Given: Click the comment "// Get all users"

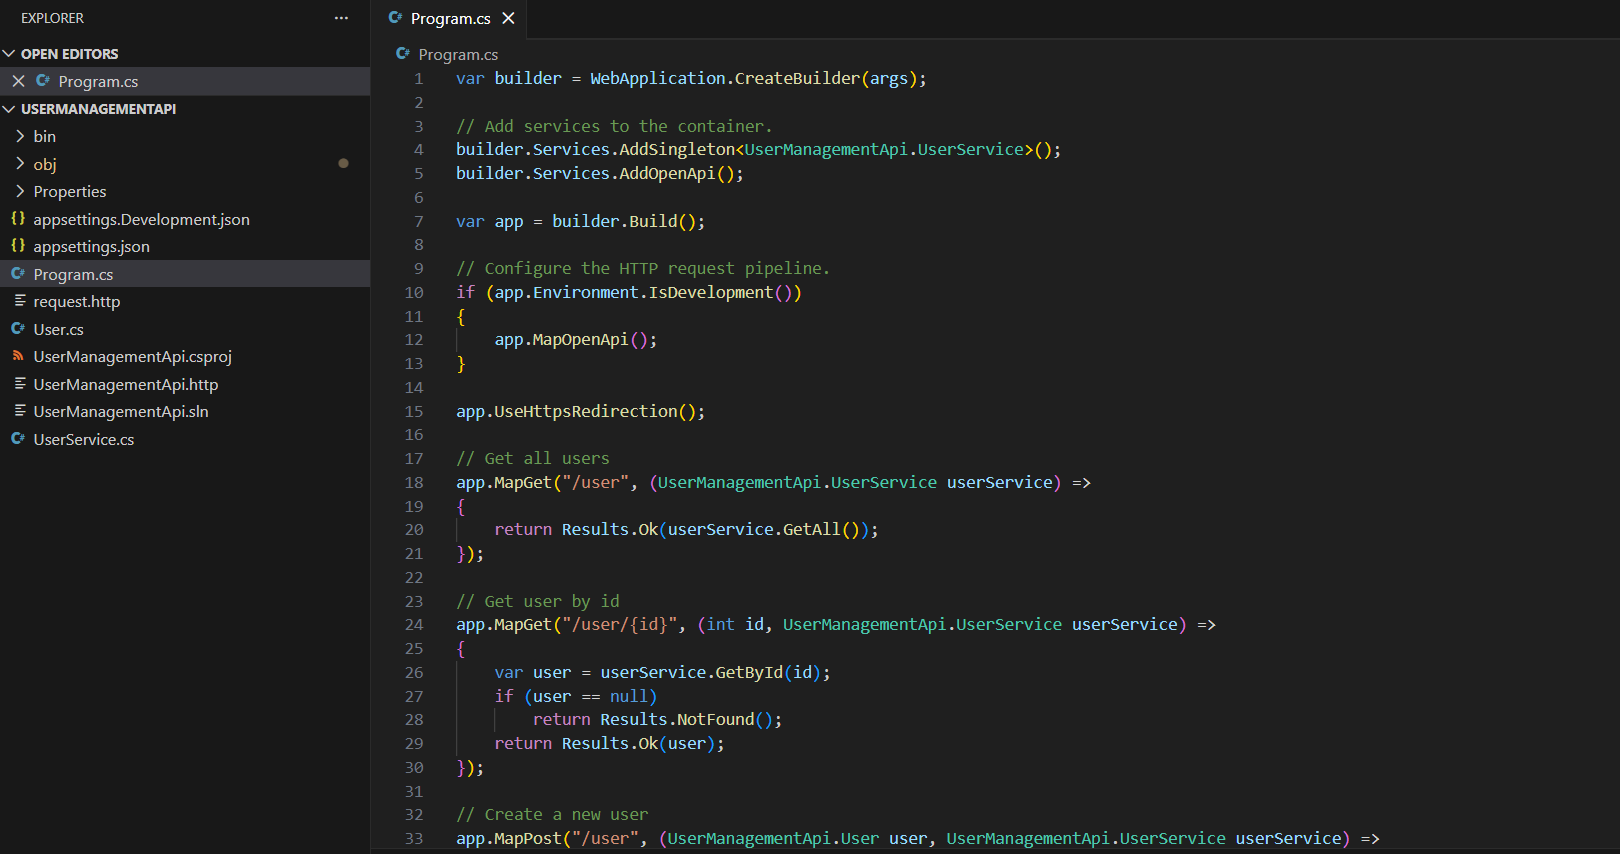Looking at the screenshot, I should 533,458.
